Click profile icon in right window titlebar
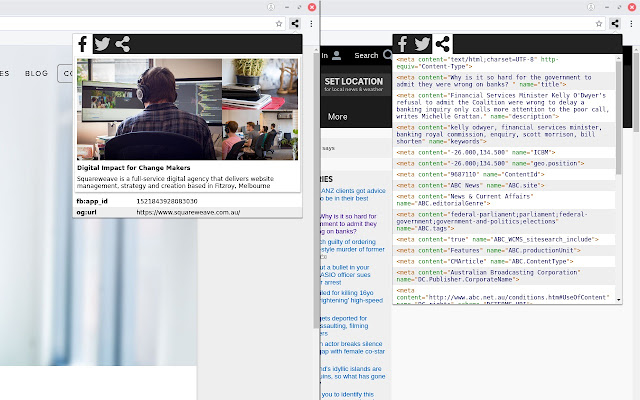The image size is (640, 400). 591,7
